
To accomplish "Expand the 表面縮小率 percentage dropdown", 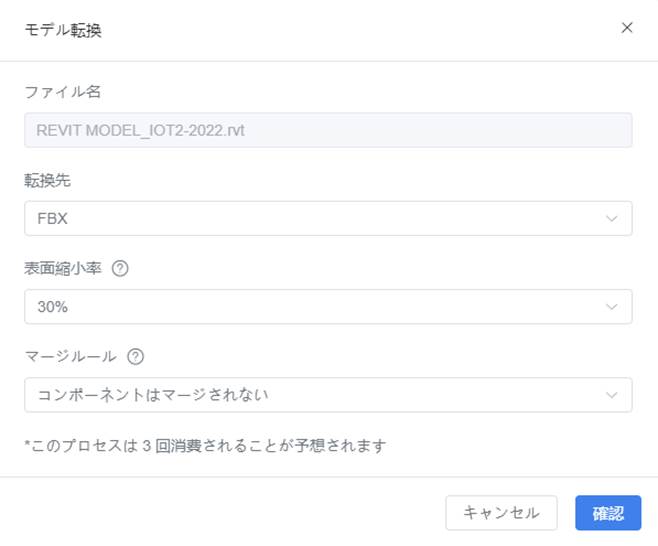I will (x=328, y=306).
